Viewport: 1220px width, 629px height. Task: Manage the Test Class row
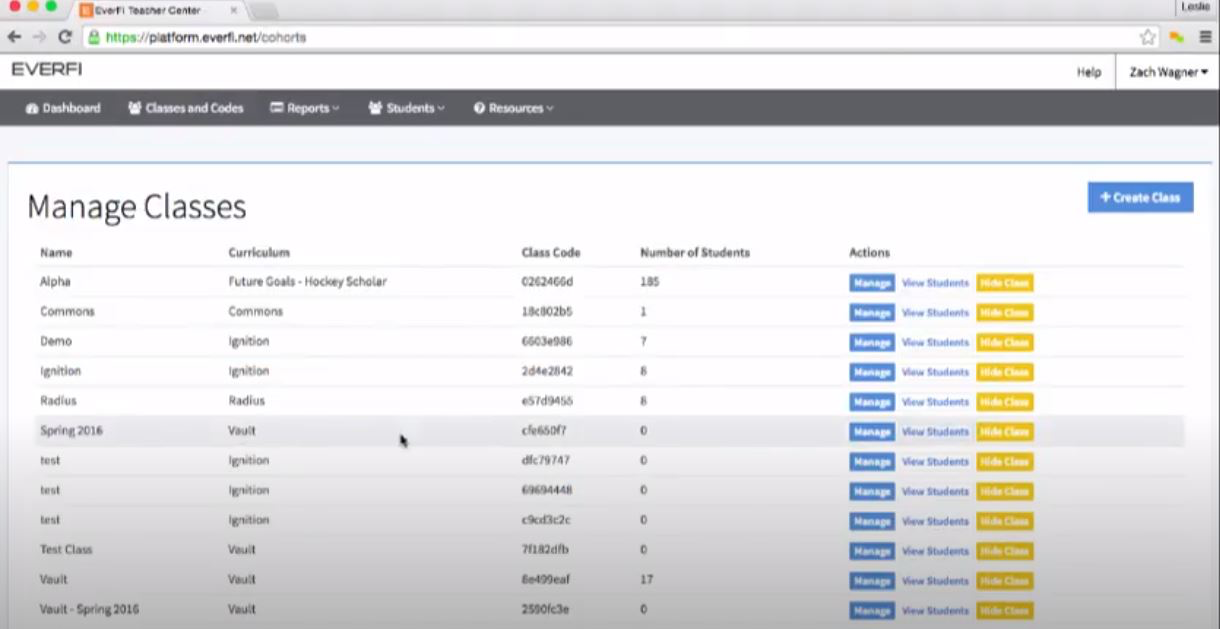point(872,551)
